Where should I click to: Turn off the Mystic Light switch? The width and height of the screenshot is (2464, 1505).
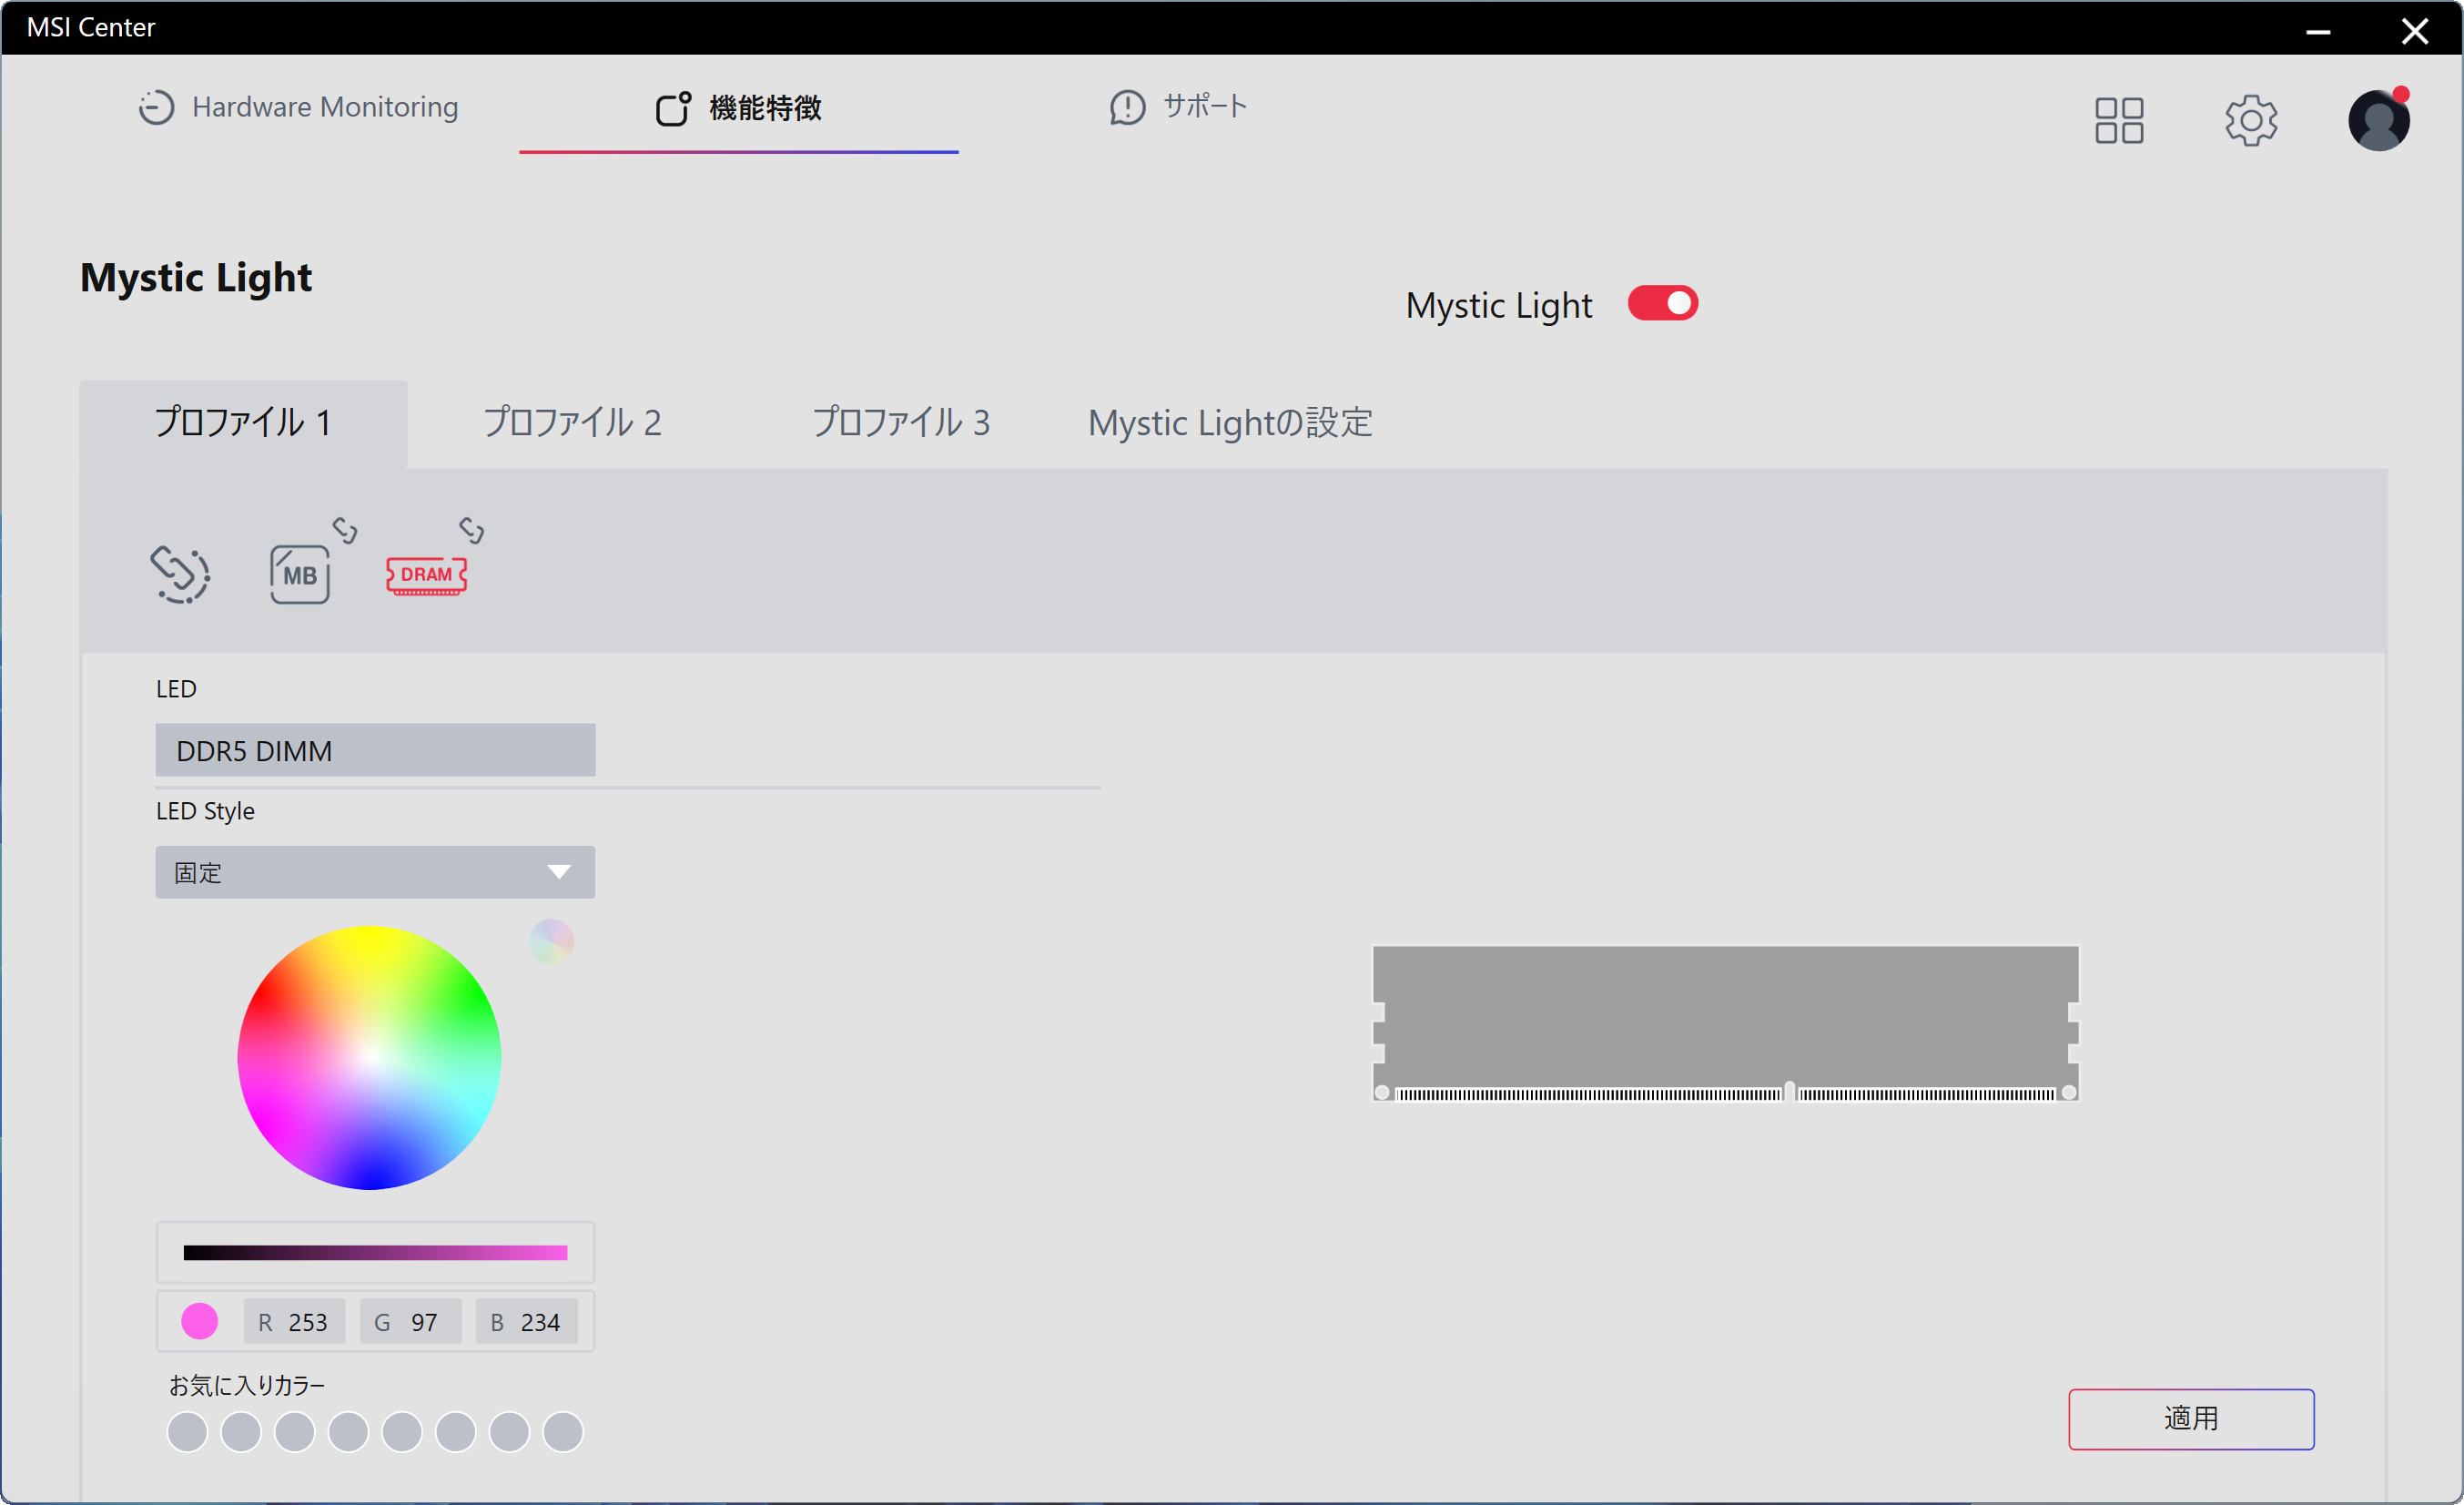click(x=1662, y=303)
